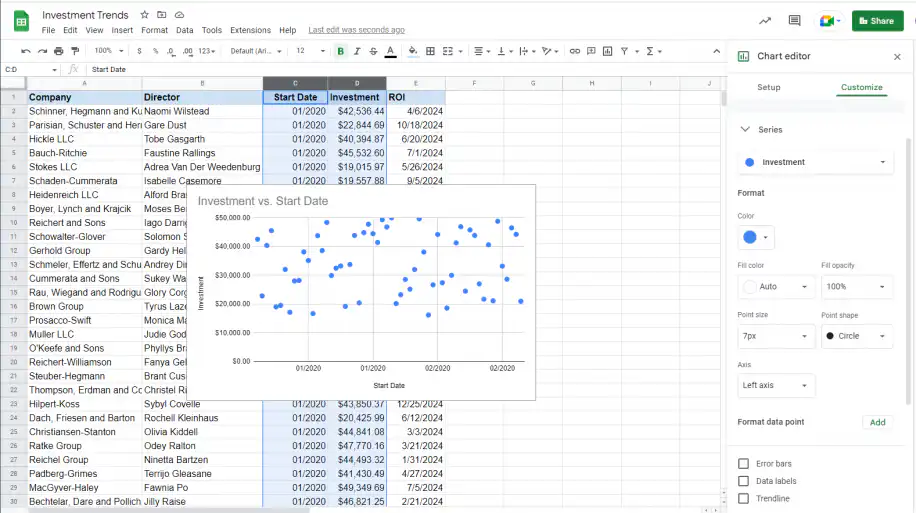
Task: Create a filter
Action: [624, 51]
